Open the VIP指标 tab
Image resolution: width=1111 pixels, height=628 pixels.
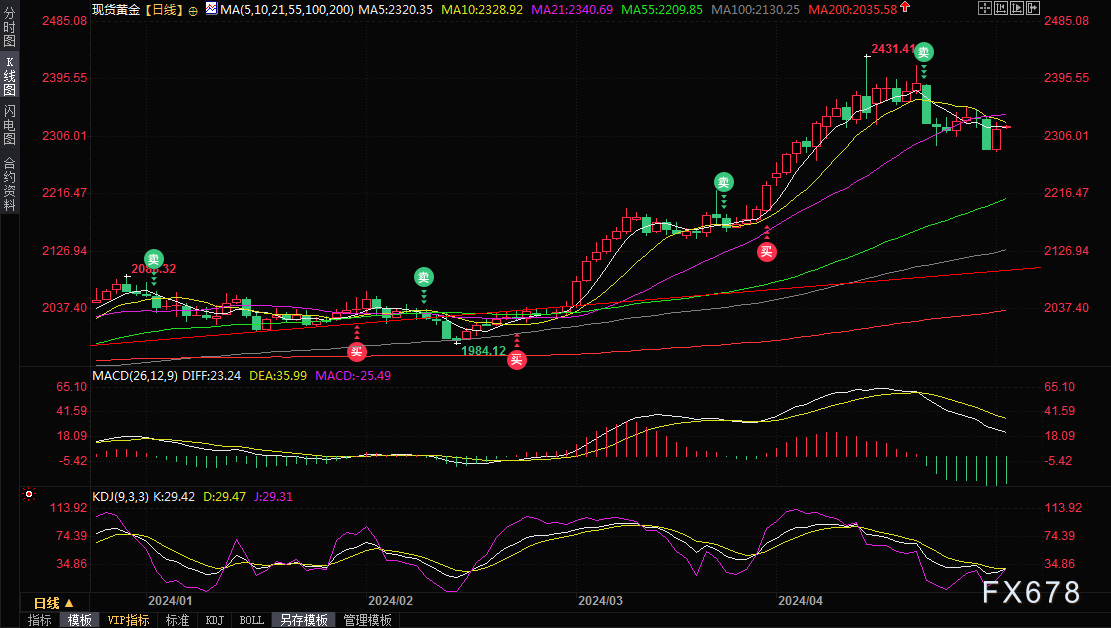128,620
